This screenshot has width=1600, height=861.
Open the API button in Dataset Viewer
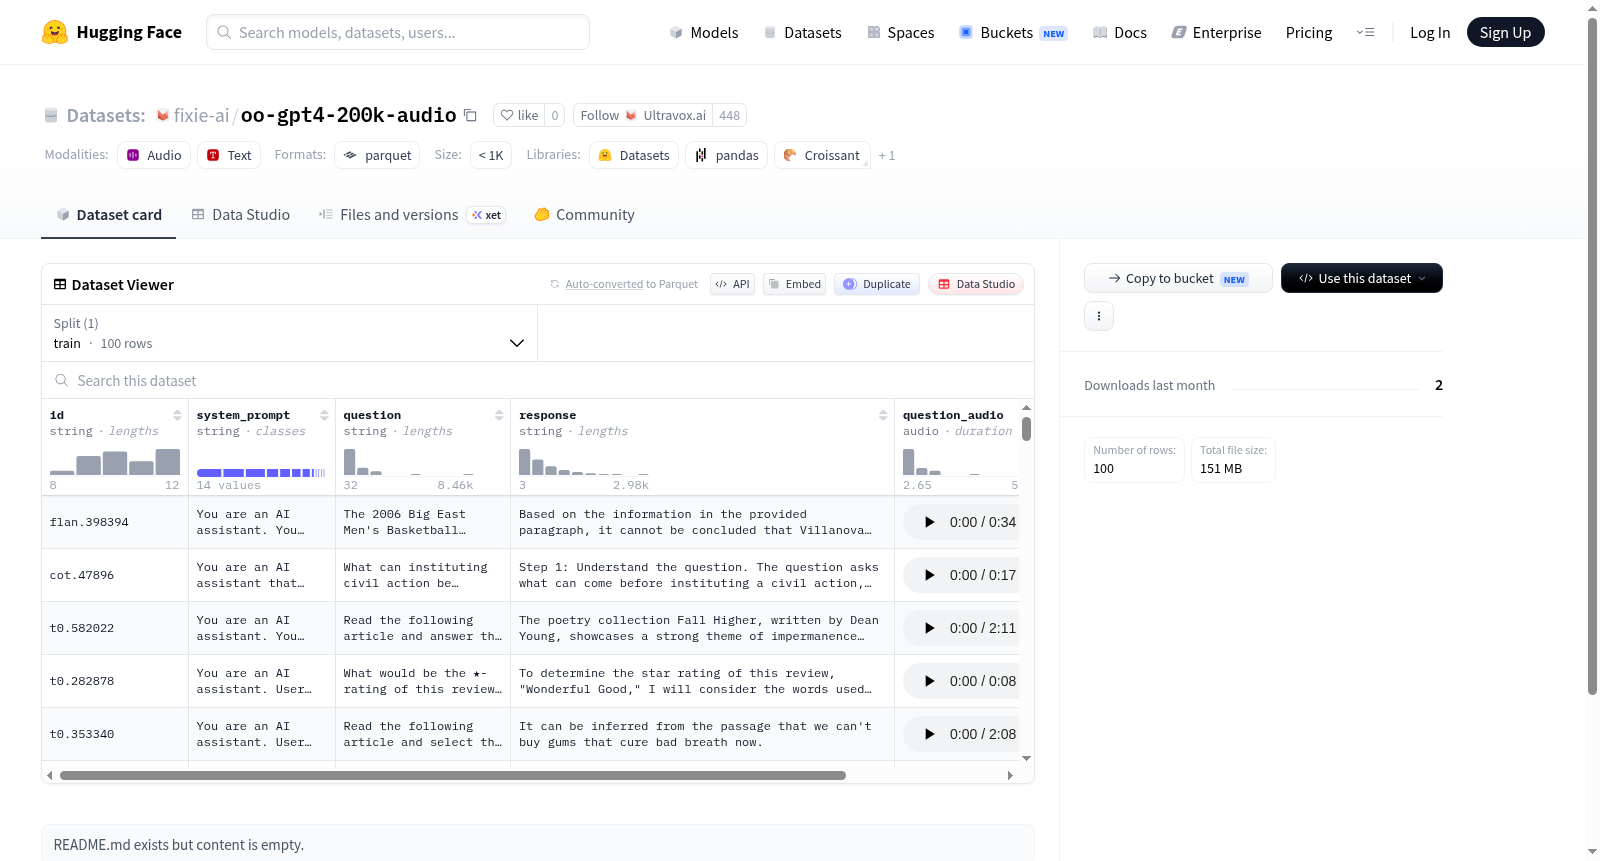[x=732, y=284]
